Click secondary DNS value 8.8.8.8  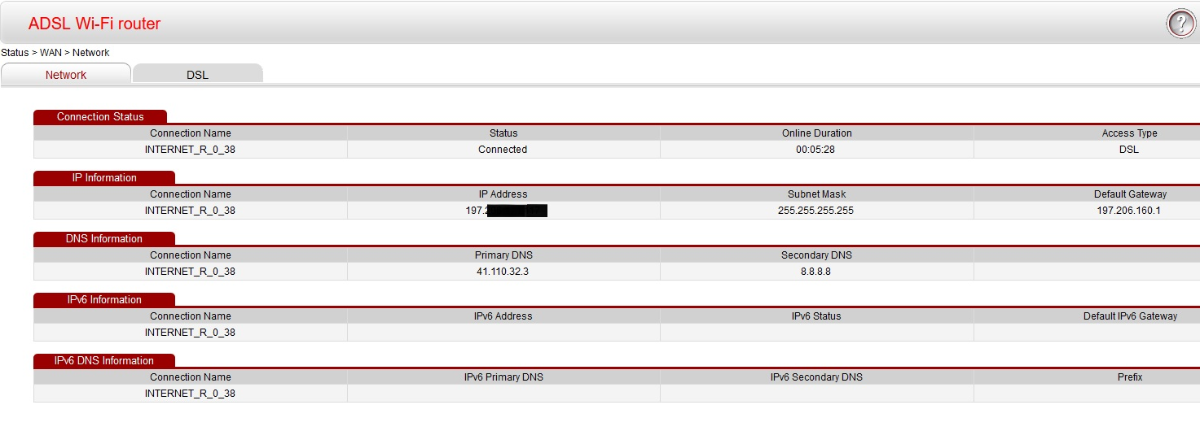(x=816, y=272)
